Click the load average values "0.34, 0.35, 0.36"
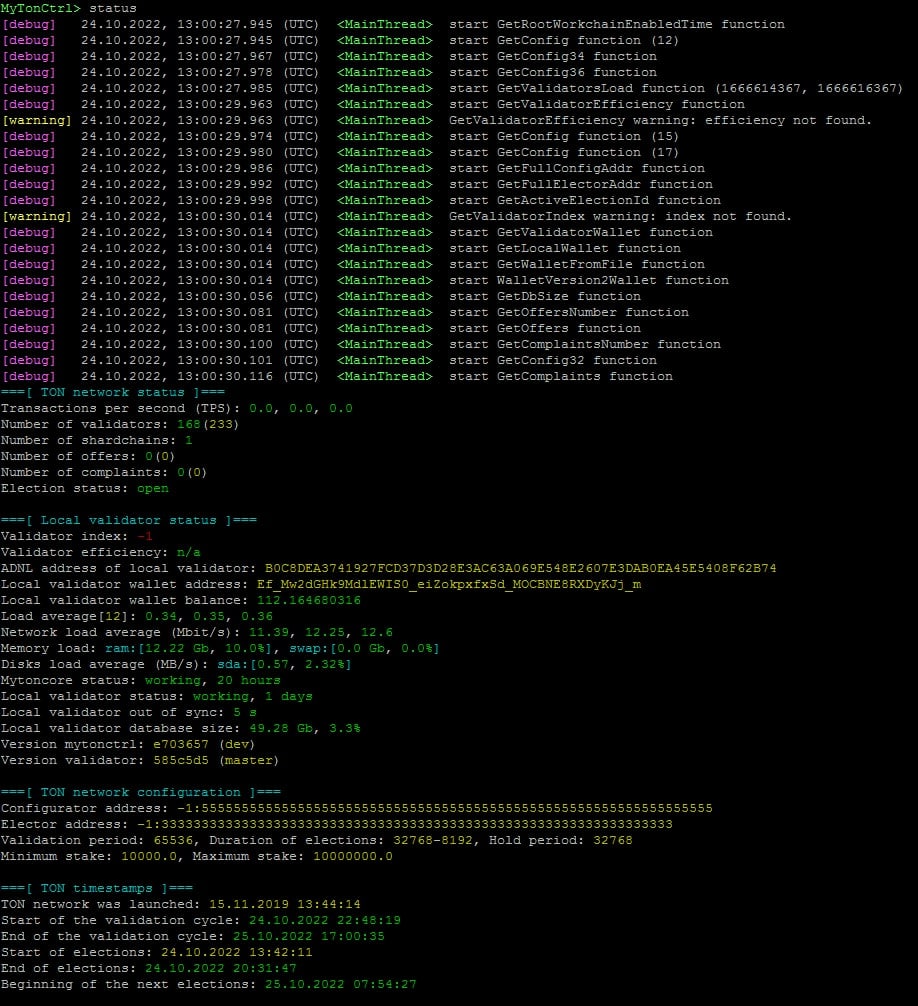Viewport: 918px width, 1006px height. tap(209, 617)
